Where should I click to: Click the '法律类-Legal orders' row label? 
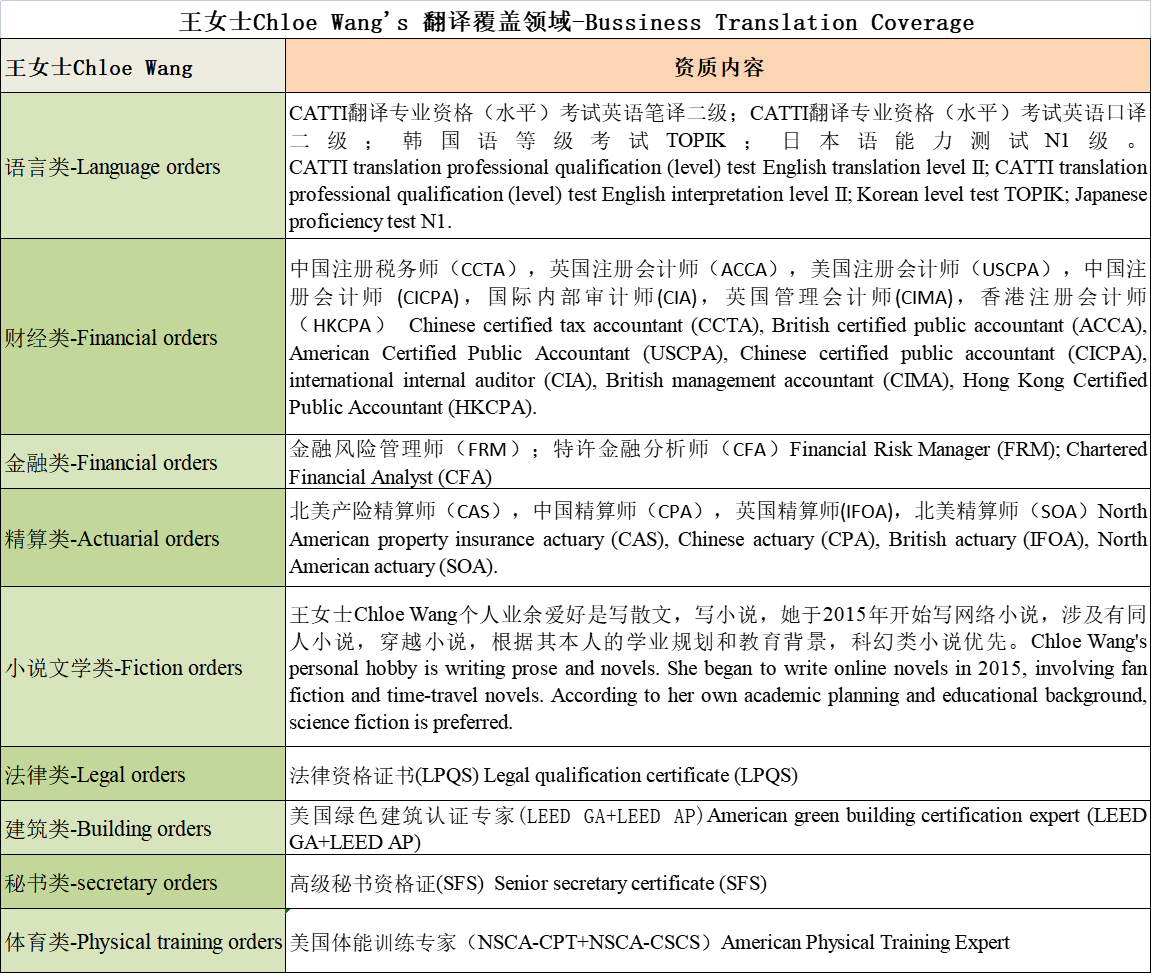click(x=143, y=774)
